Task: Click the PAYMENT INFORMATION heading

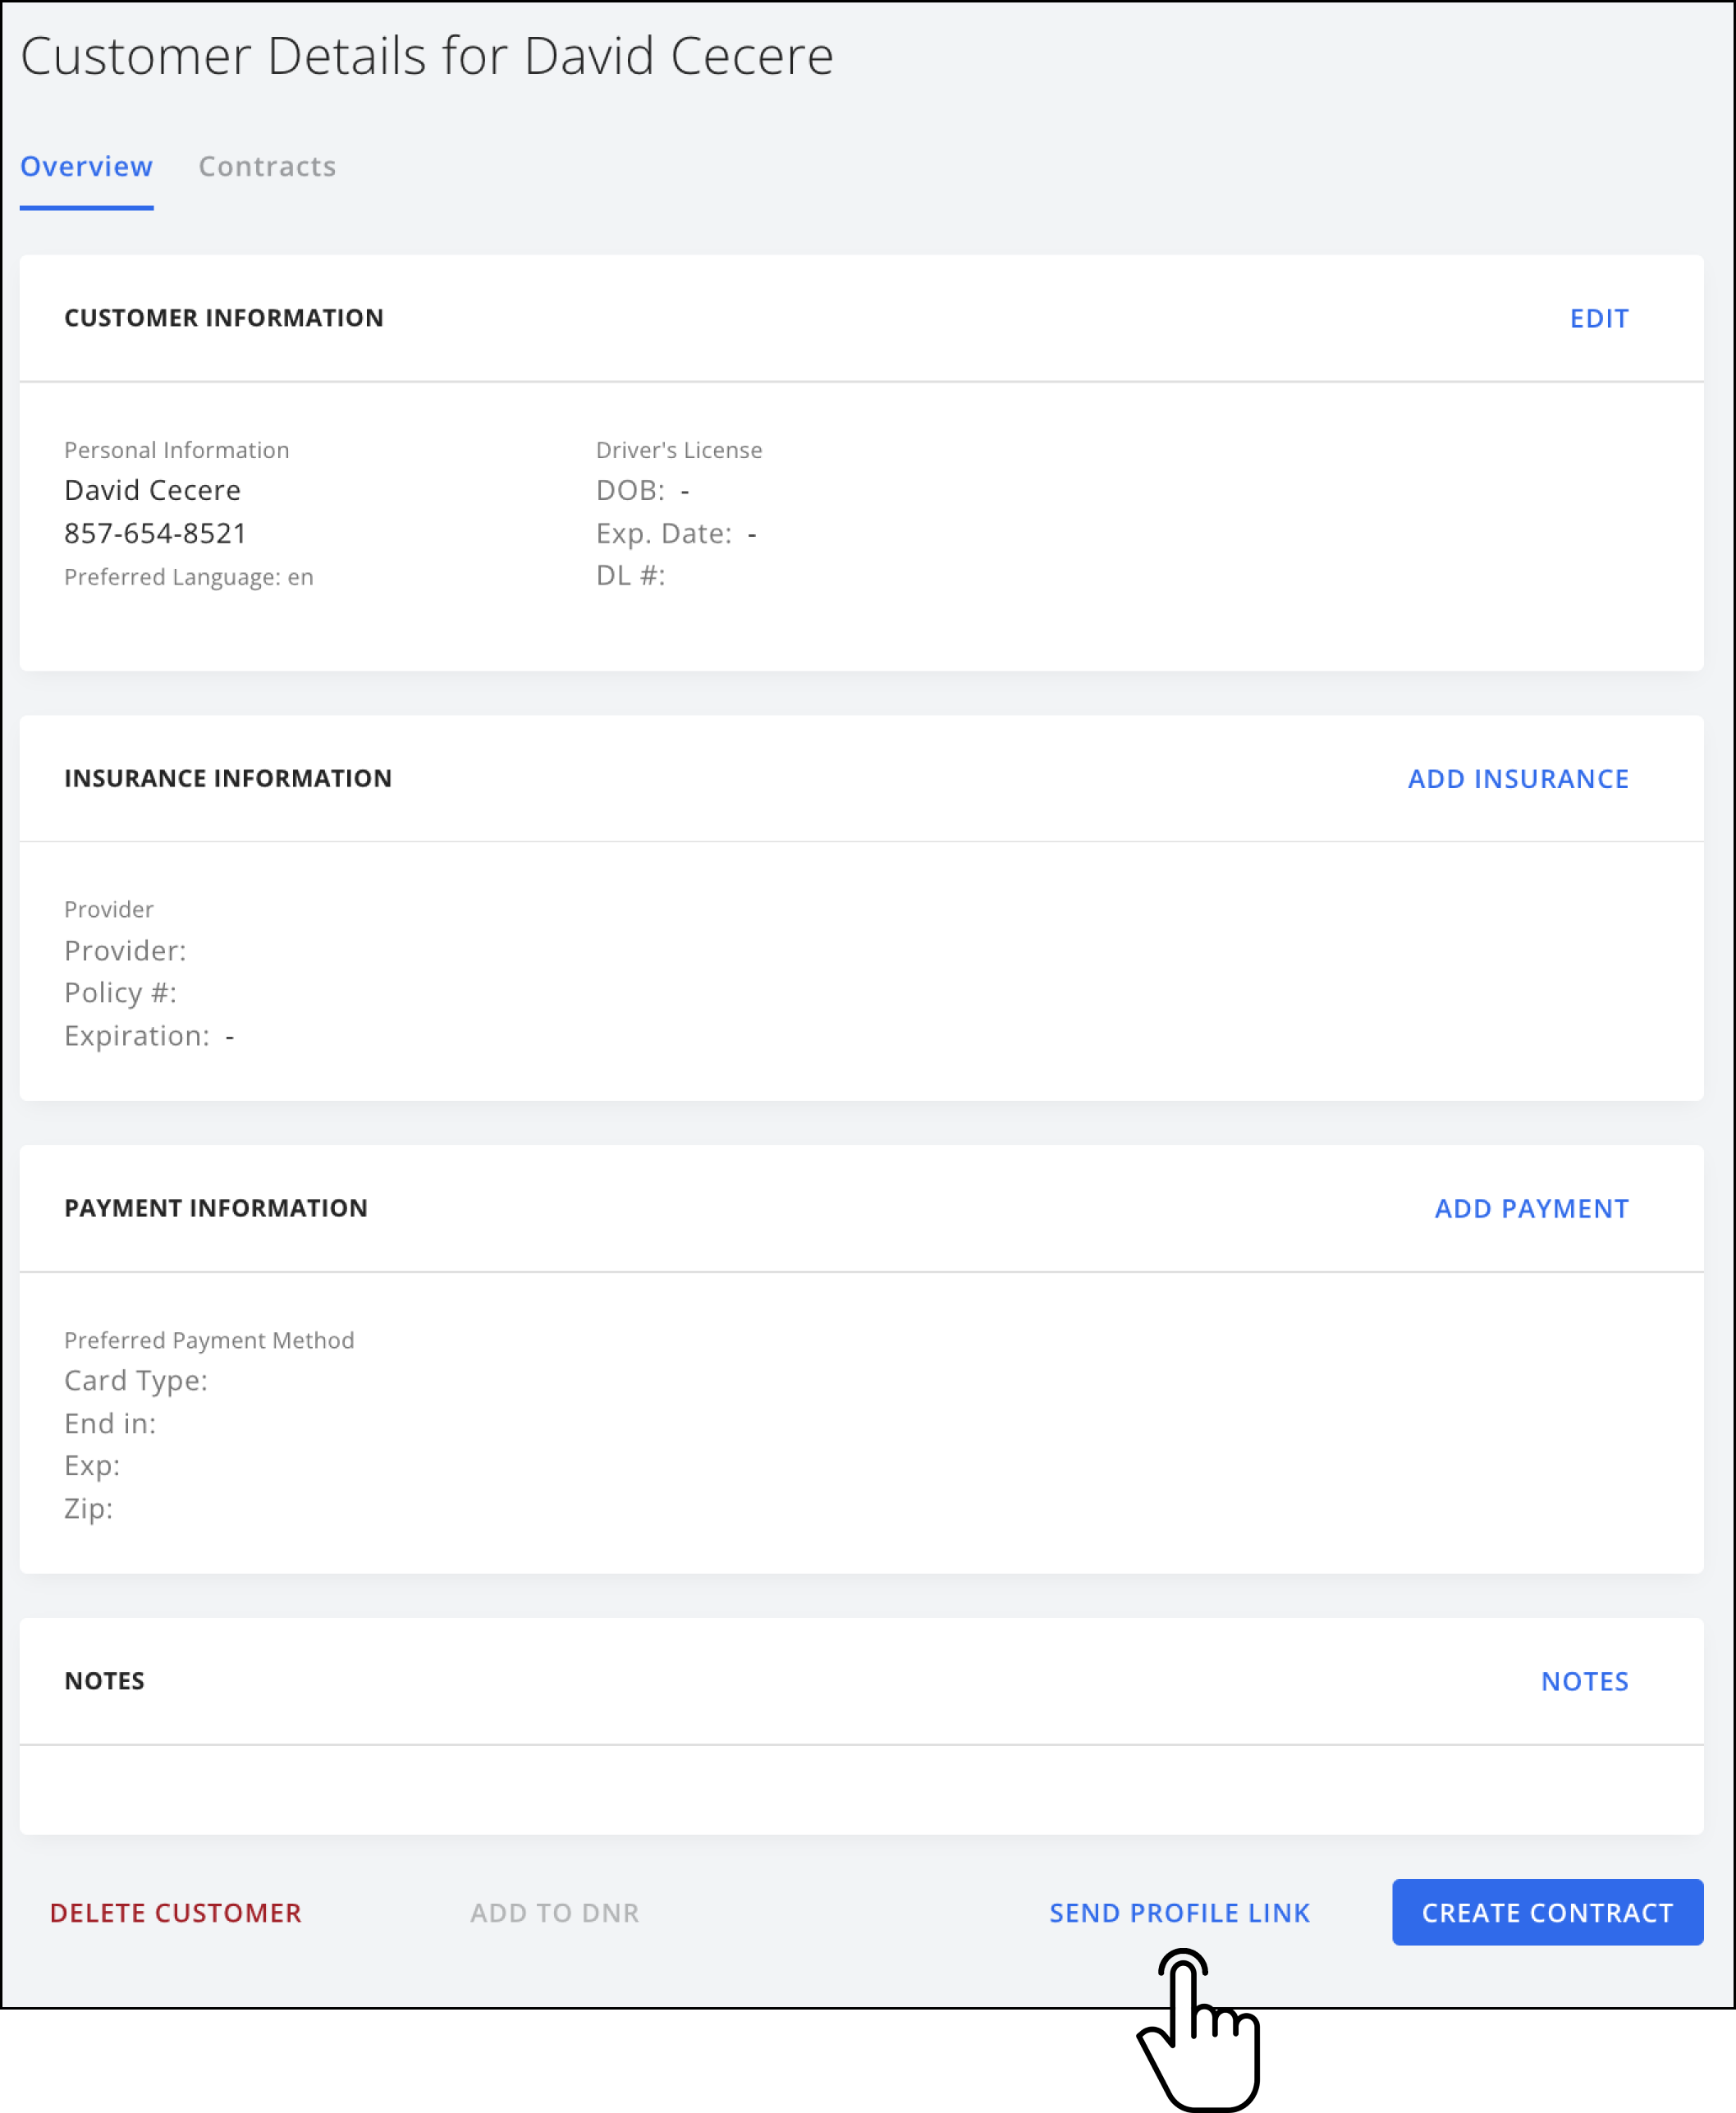Action: 216,1208
